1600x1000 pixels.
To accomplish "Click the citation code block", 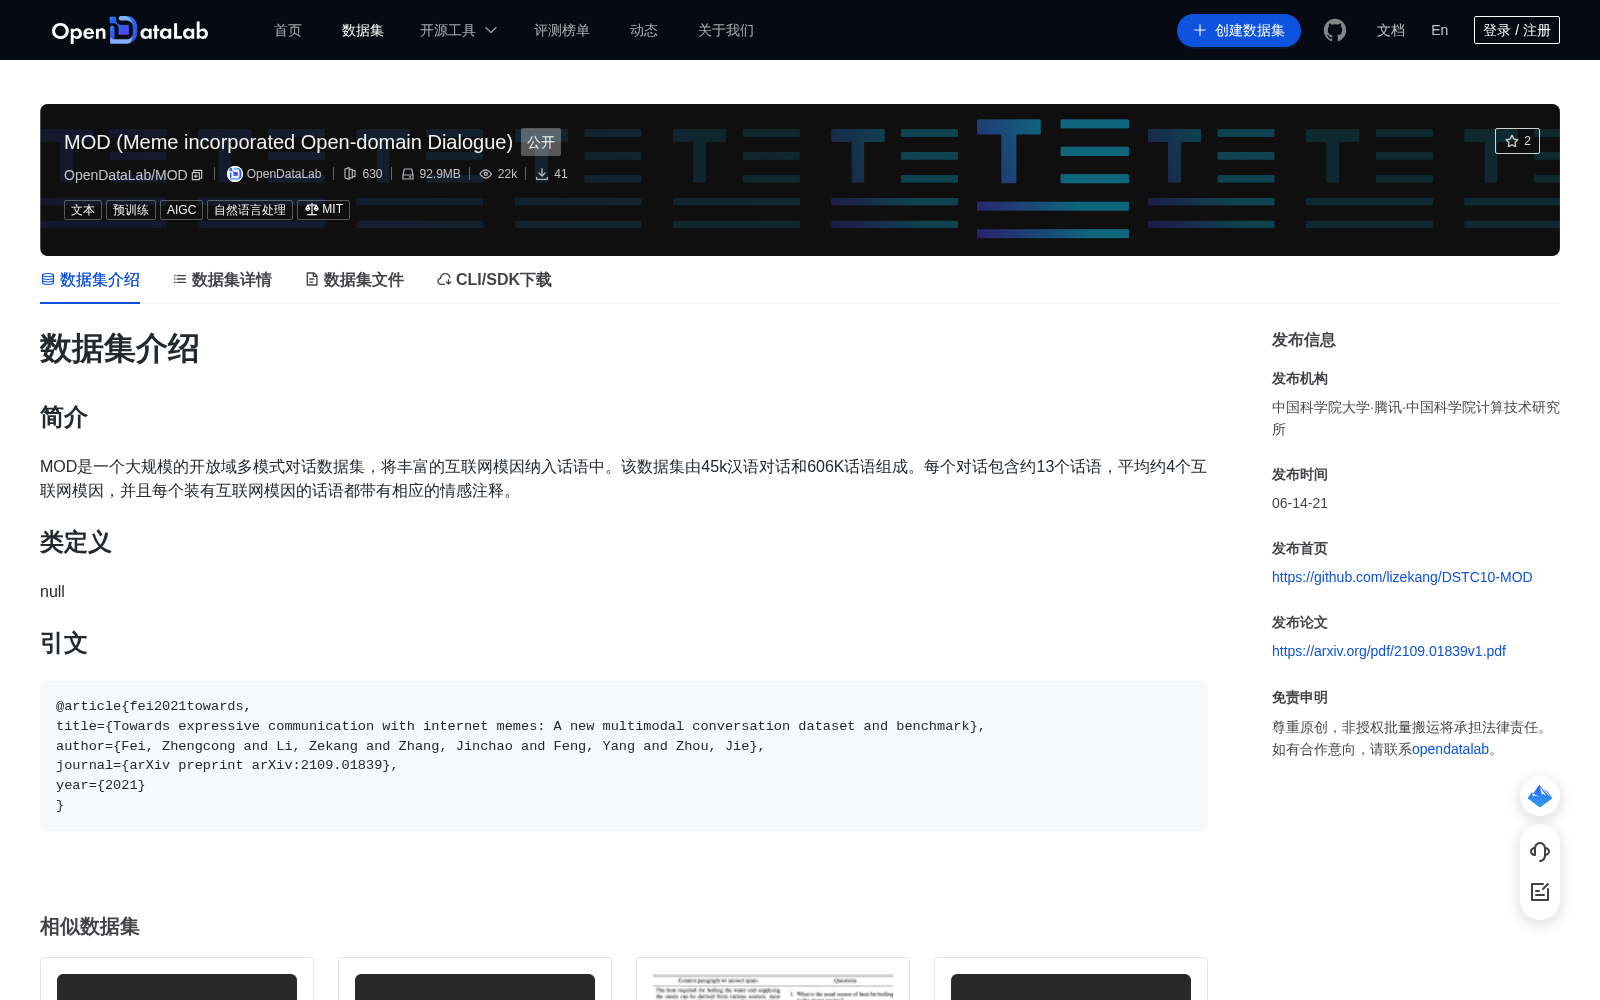I will pos(624,756).
